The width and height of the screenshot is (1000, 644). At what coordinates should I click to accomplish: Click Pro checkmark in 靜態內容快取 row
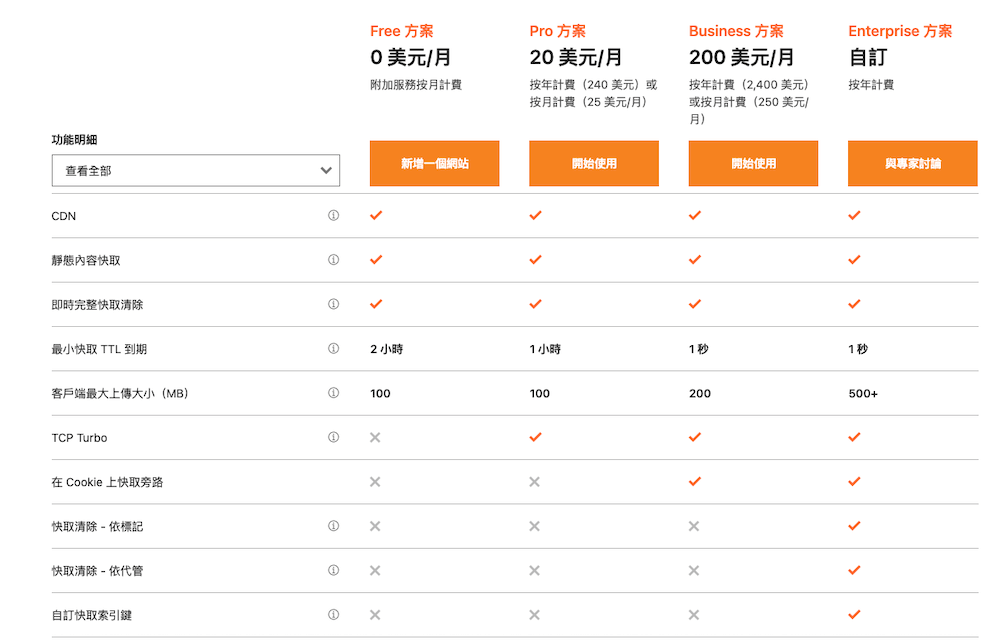tap(536, 260)
